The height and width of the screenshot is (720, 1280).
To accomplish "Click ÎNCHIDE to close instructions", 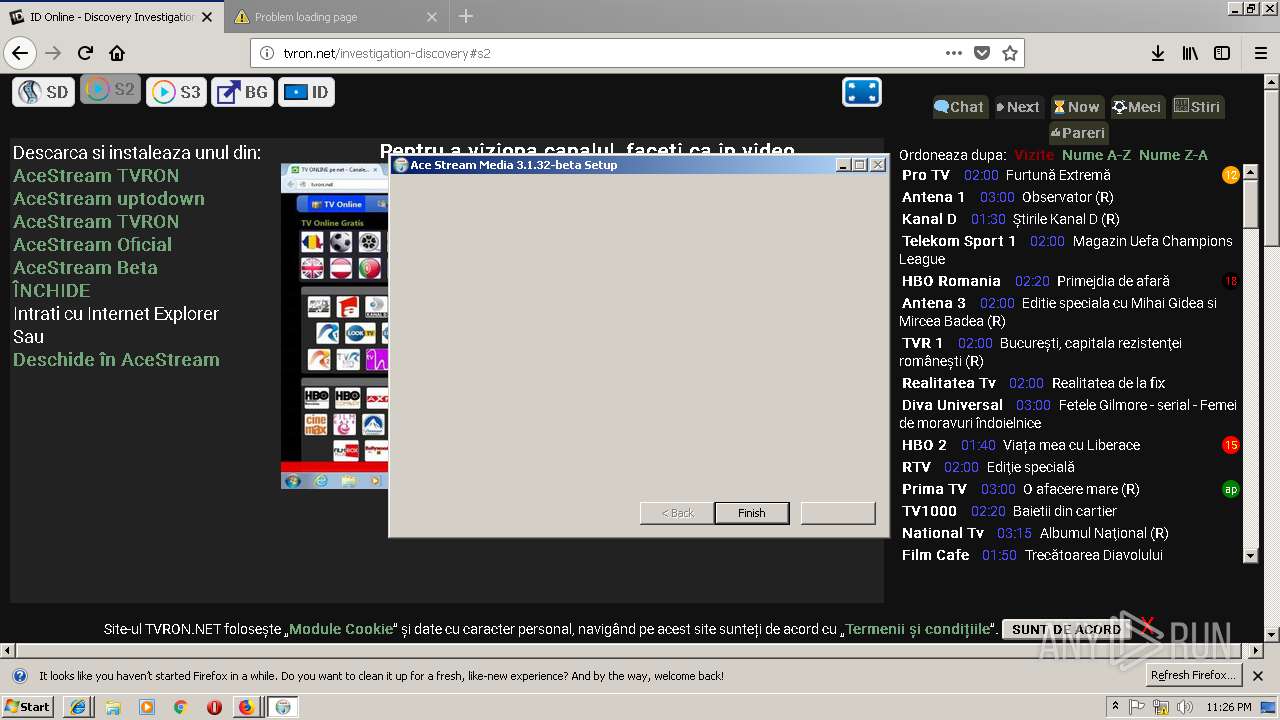I will 52,291.
